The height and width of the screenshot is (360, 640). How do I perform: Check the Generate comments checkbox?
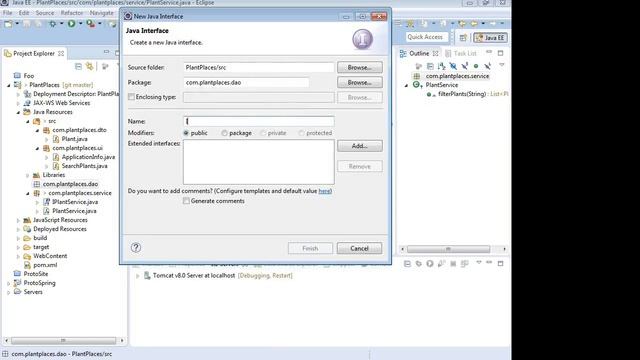coord(186,201)
